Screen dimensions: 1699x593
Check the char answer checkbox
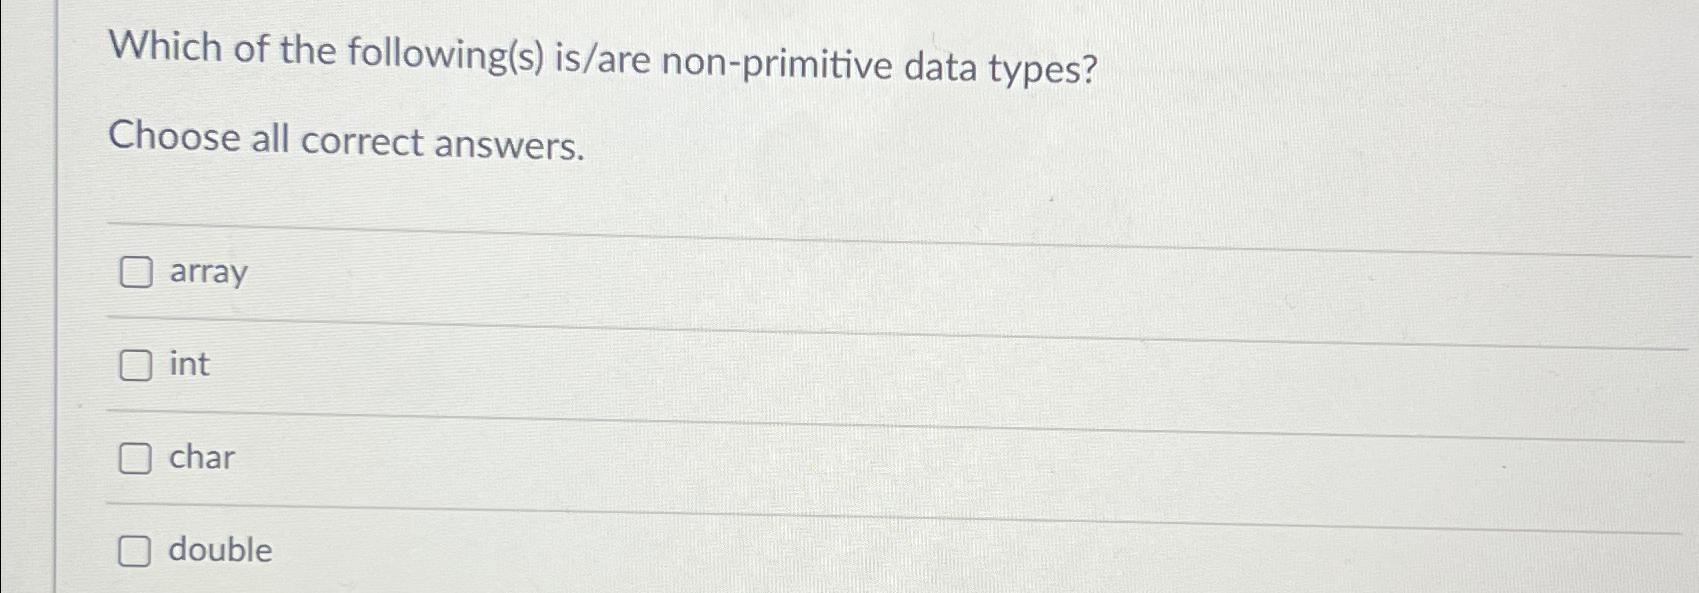point(136,459)
